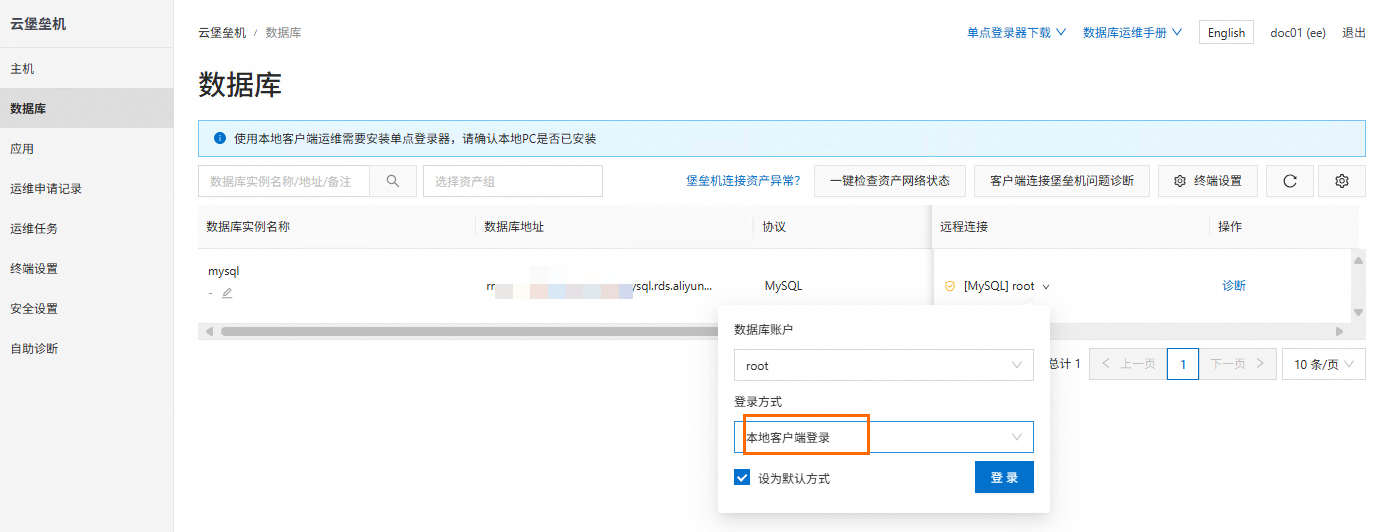Image resolution: width=1374 pixels, height=532 pixels.
Task: Open 终端设置 in the sidebar
Action: pos(87,268)
